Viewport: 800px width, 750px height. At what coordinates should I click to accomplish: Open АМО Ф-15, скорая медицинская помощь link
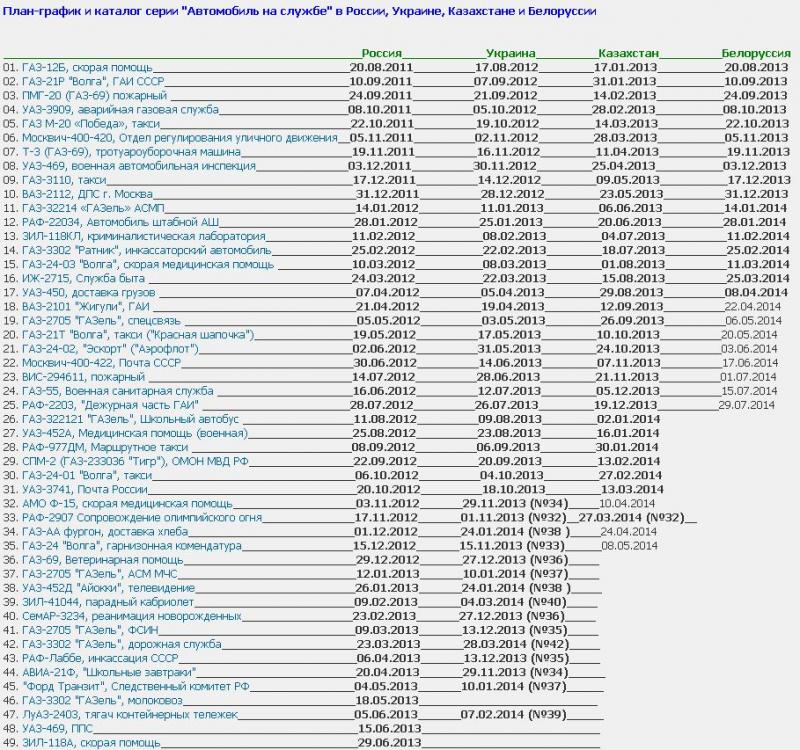tap(127, 503)
